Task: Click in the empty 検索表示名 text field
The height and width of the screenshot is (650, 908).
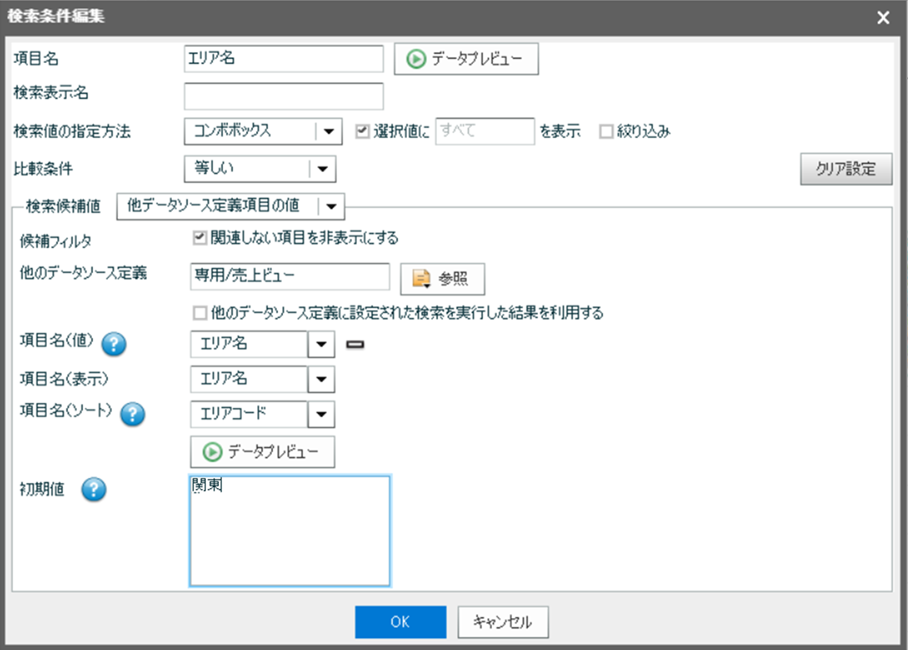Action: [x=284, y=96]
